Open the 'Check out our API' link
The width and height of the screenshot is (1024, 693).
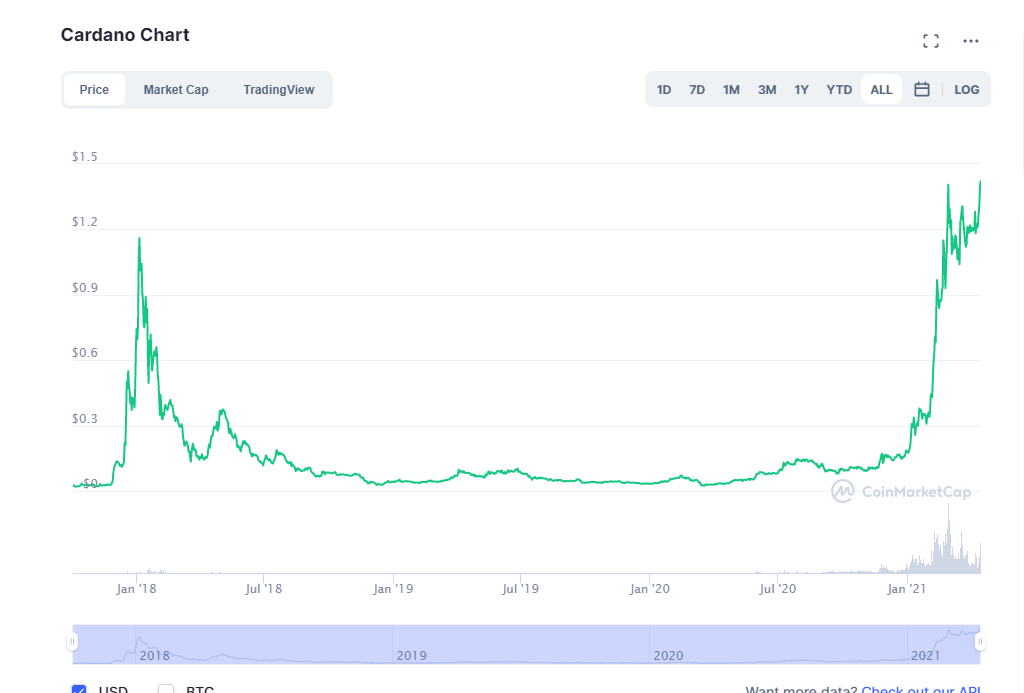coord(921,689)
